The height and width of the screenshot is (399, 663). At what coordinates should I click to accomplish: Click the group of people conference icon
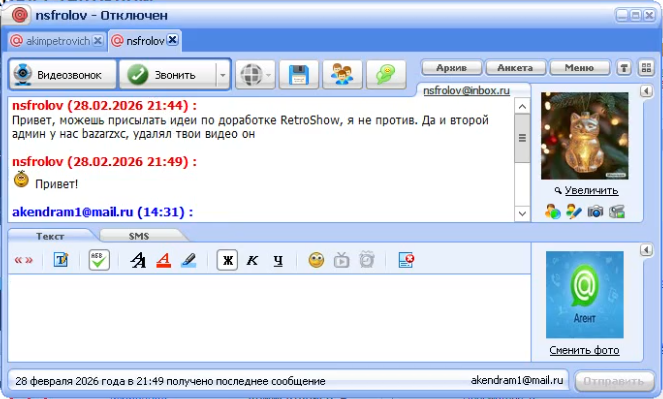click(x=342, y=75)
